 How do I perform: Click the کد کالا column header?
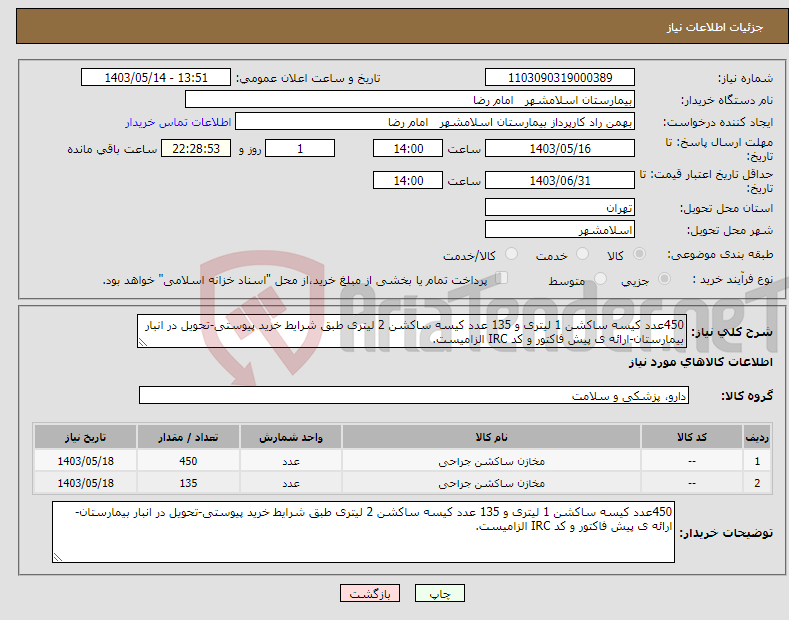point(692,437)
